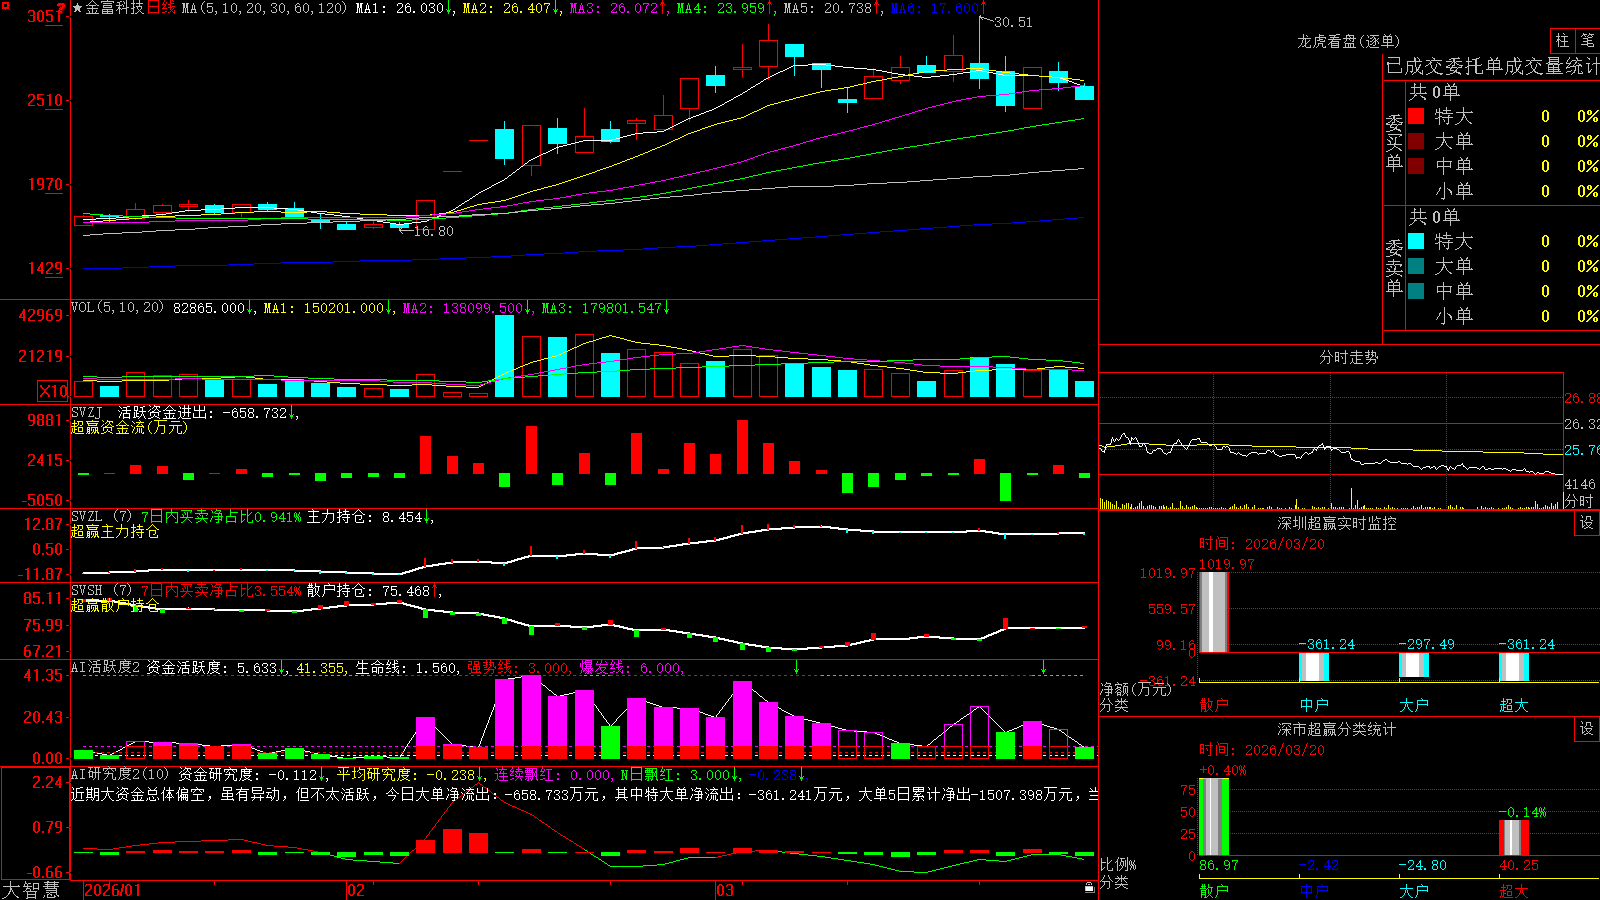The width and height of the screenshot is (1600, 900).
Task: Click the 散户 bar in 深圳超赢实时监控 chart
Action: pos(1213,612)
